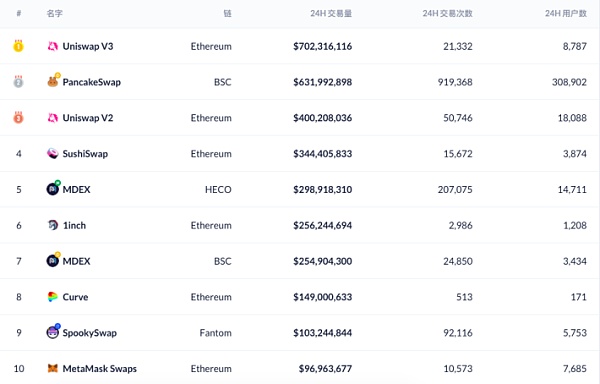Click the bronze third-place medal icon
The width and height of the screenshot is (600, 384).
click(18, 117)
